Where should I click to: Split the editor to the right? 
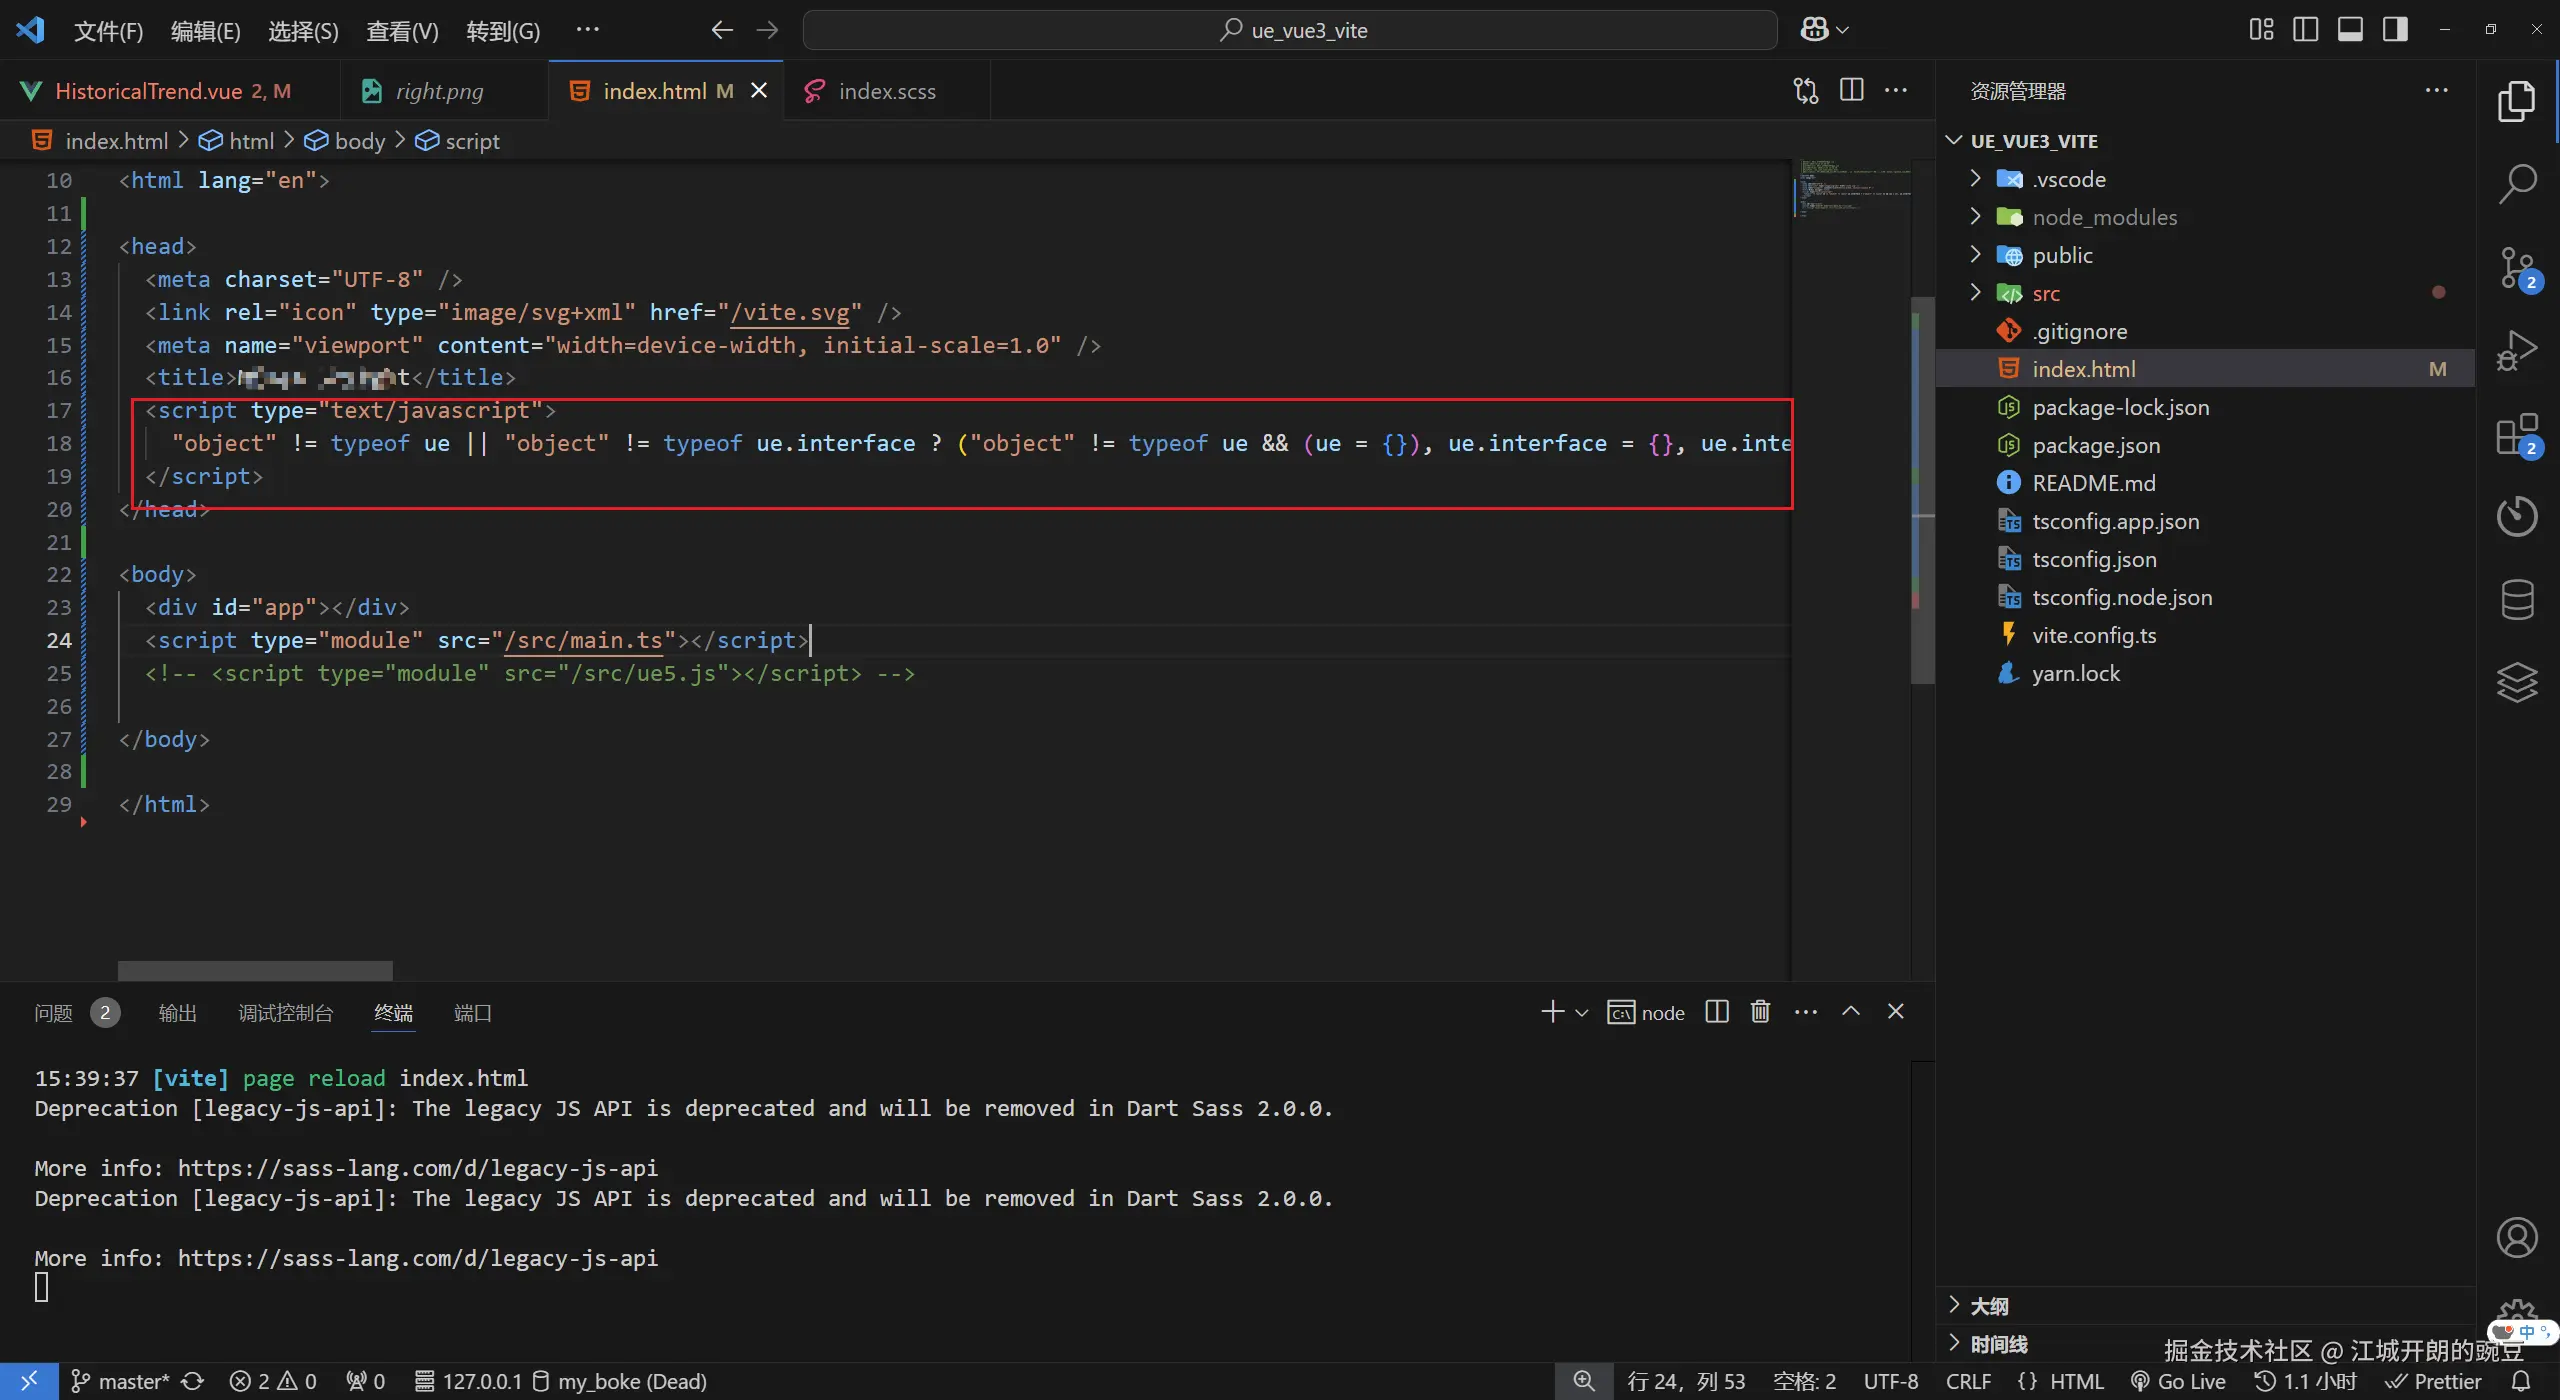[1851, 90]
